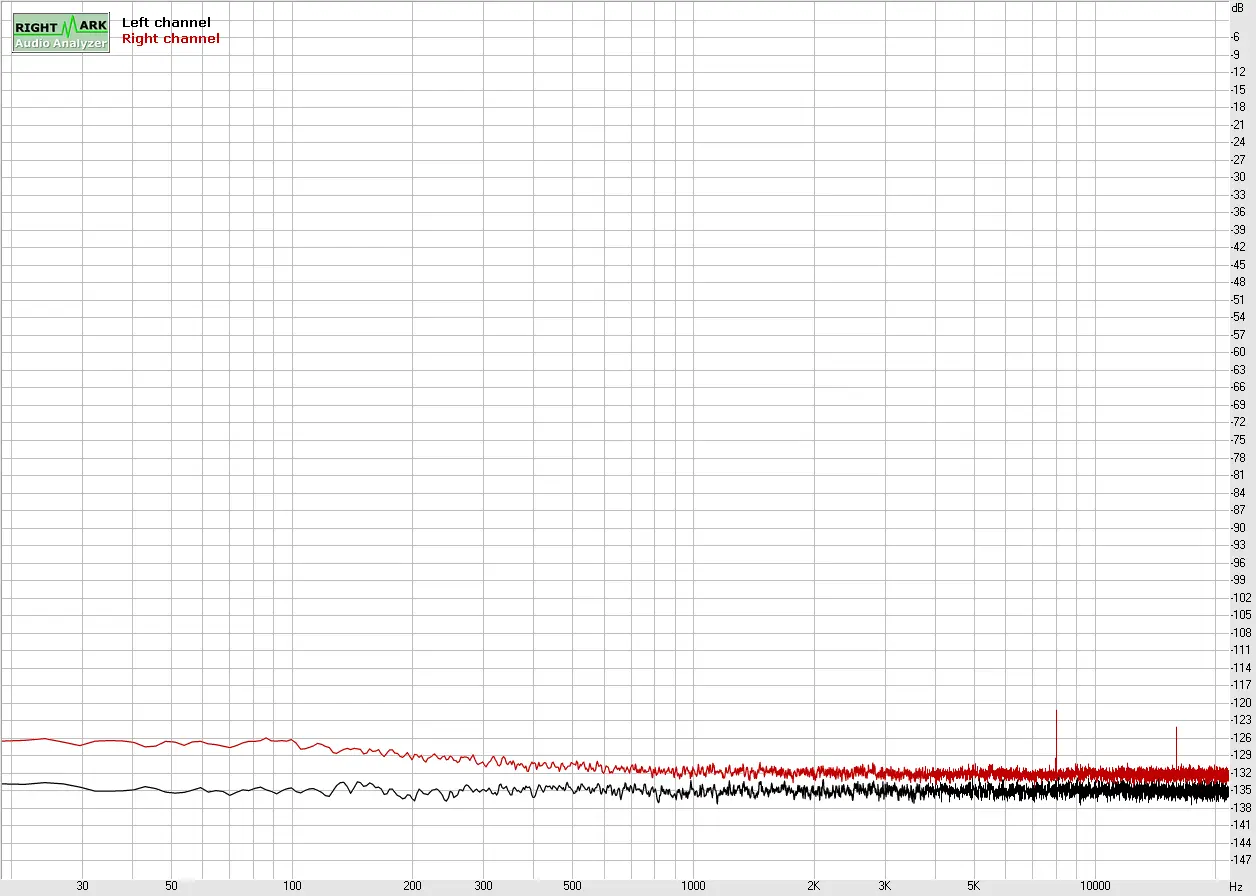This screenshot has height=896, width=1256.
Task: Click the 5K frequency axis label
Action: point(974,886)
